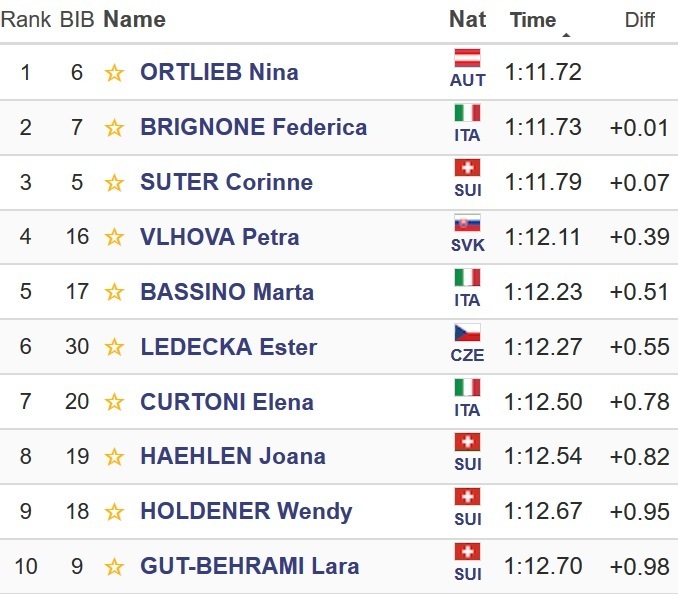Viewport: 678px width, 594px height.
Task: Click Austria flag icon in first row
Action: [x=467, y=58]
